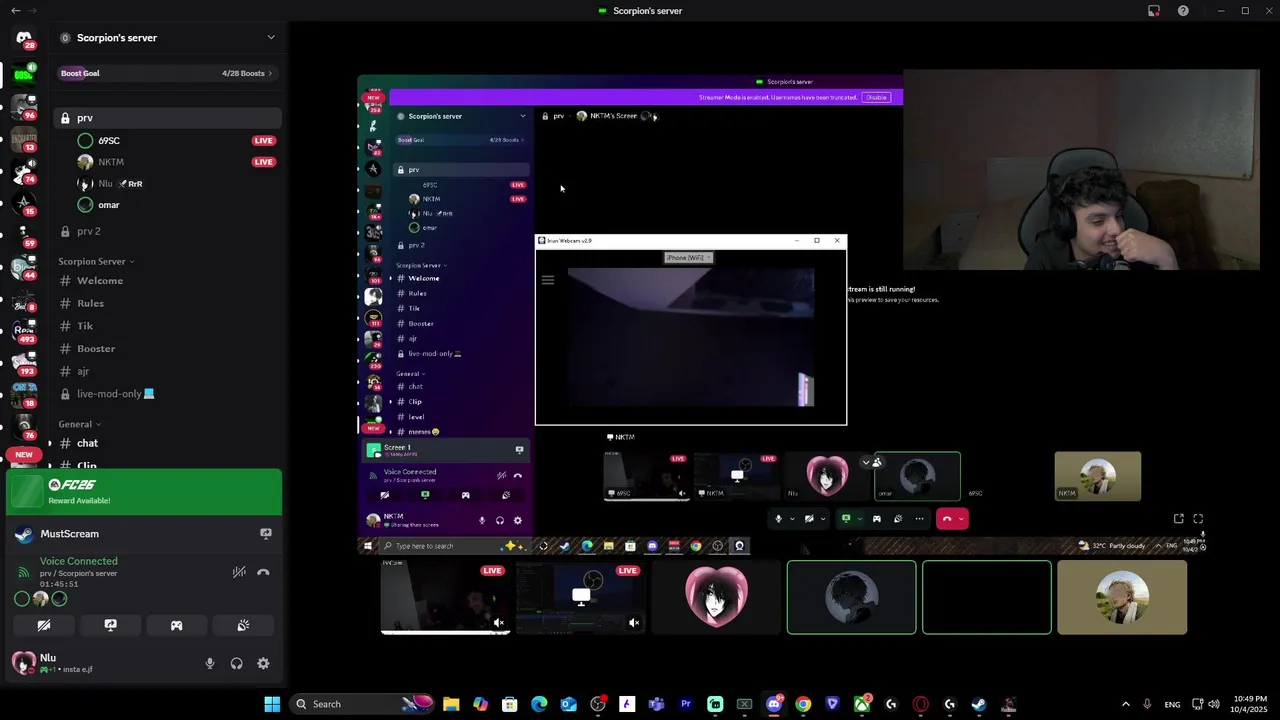Image resolution: width=1280 pixels, height=720 pixels.
Task: Open the soundboard button
Action: (x=243, y=625)
